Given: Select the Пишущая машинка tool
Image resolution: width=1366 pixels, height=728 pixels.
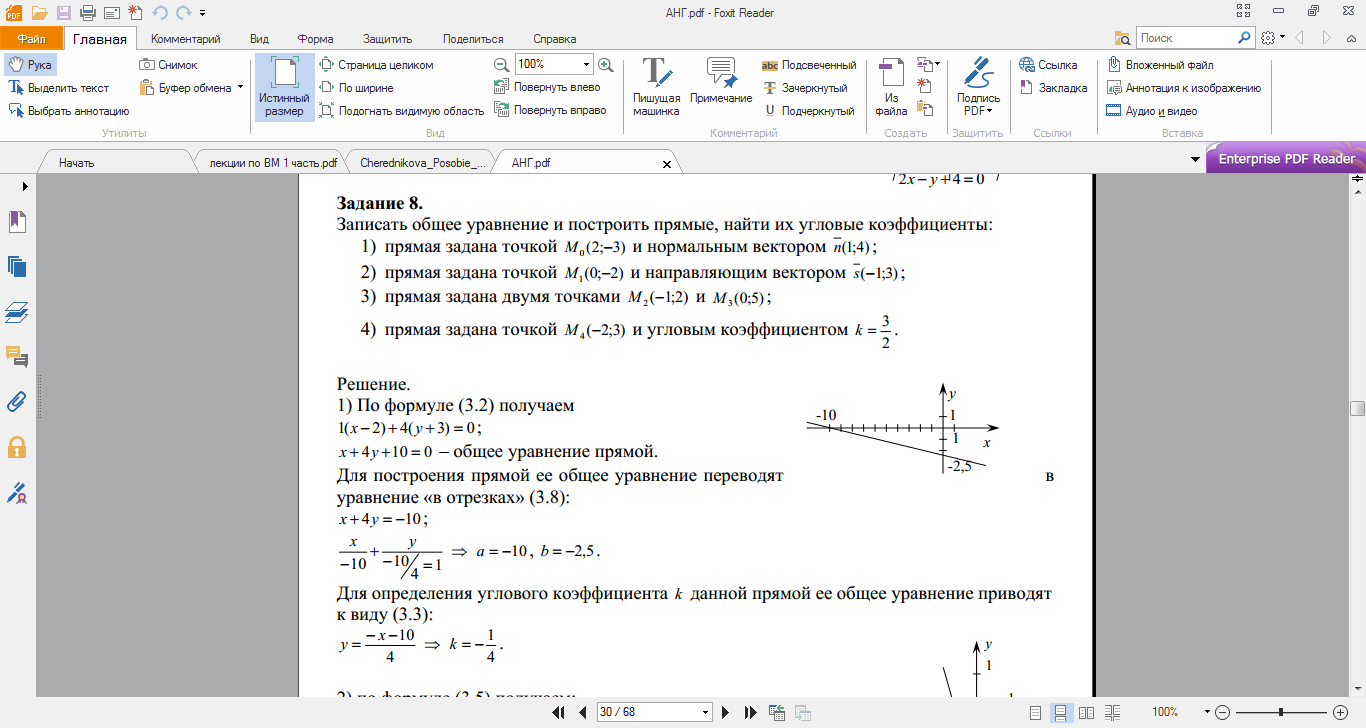Looking at the screenshot, I should 656,88.
